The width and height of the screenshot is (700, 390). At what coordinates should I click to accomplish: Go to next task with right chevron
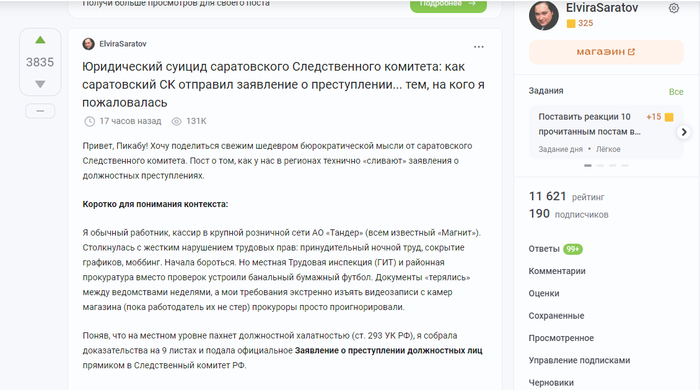click(683, 132)
